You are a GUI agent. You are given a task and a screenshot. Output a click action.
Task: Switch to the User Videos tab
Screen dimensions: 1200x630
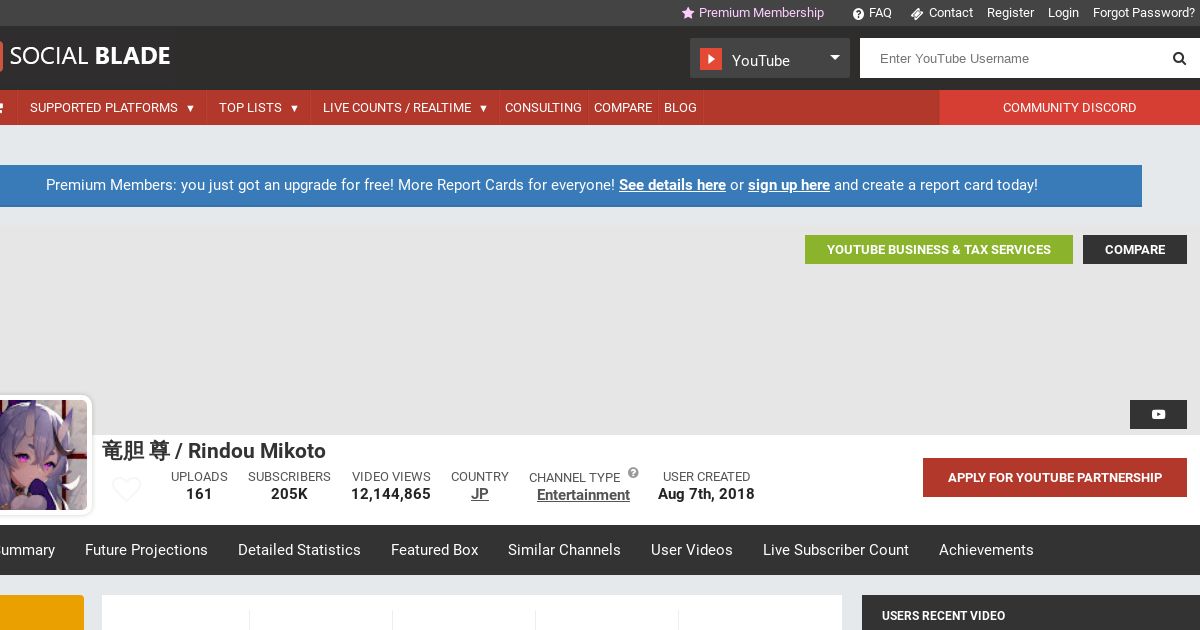coord(692,550)
